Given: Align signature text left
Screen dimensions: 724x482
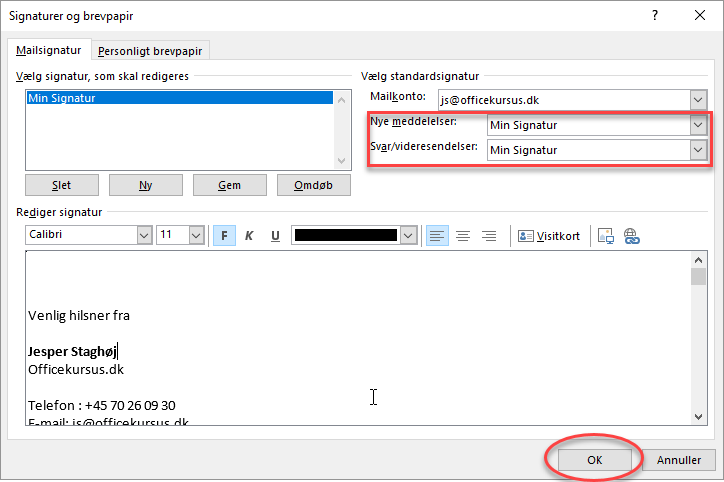Looking at the screenshot, I should pos(437,236).
